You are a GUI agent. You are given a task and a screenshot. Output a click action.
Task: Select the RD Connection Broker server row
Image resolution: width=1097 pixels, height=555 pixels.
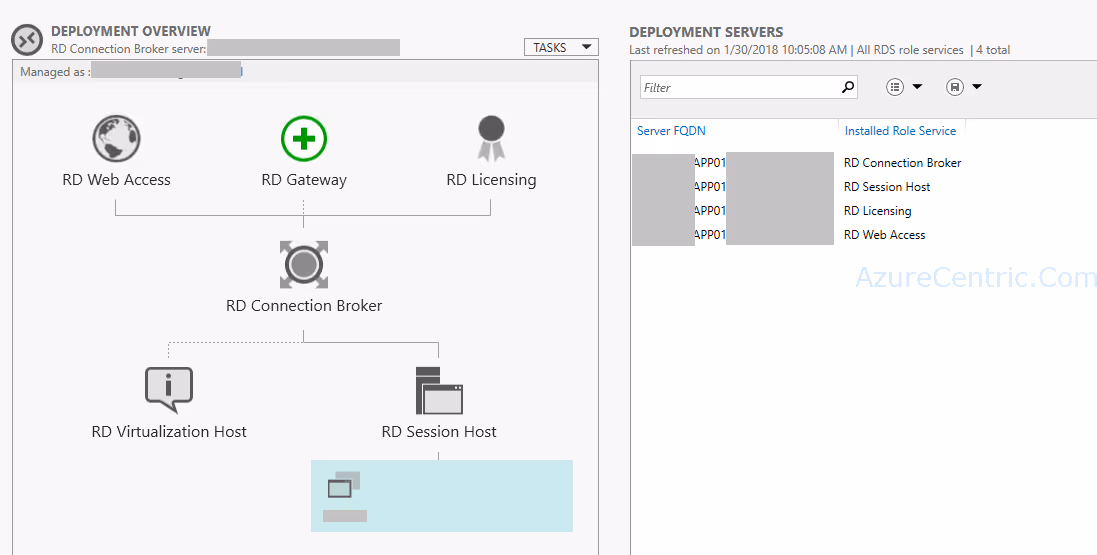864,163
